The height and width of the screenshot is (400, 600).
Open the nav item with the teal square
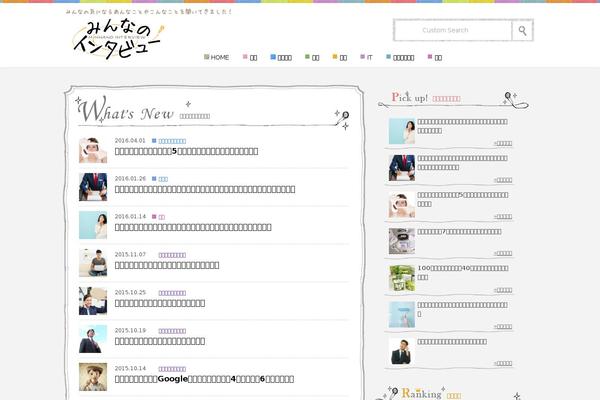tap(400, 57)
